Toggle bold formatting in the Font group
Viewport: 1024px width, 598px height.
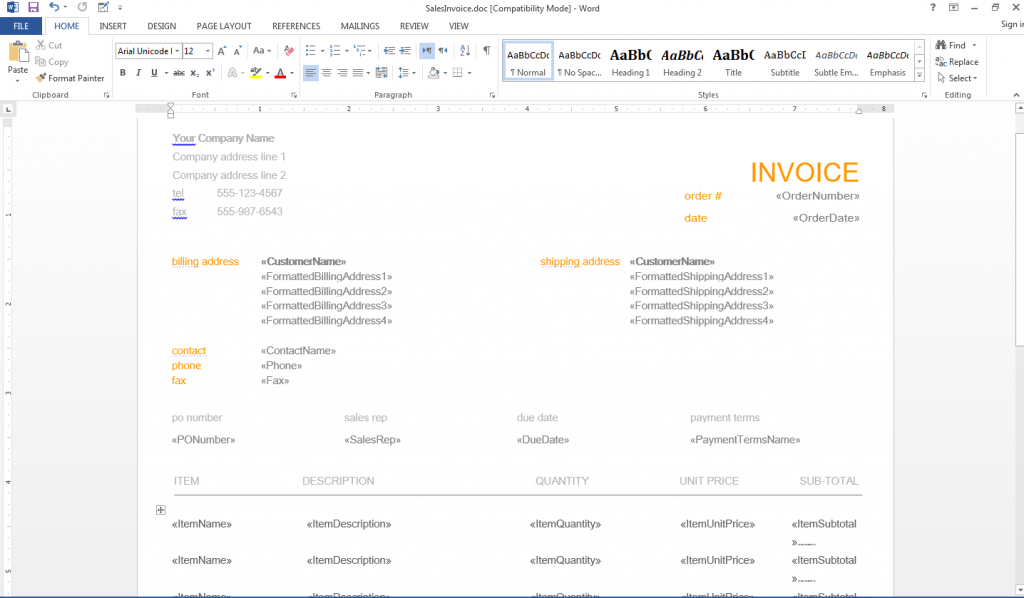click(123, 71)
